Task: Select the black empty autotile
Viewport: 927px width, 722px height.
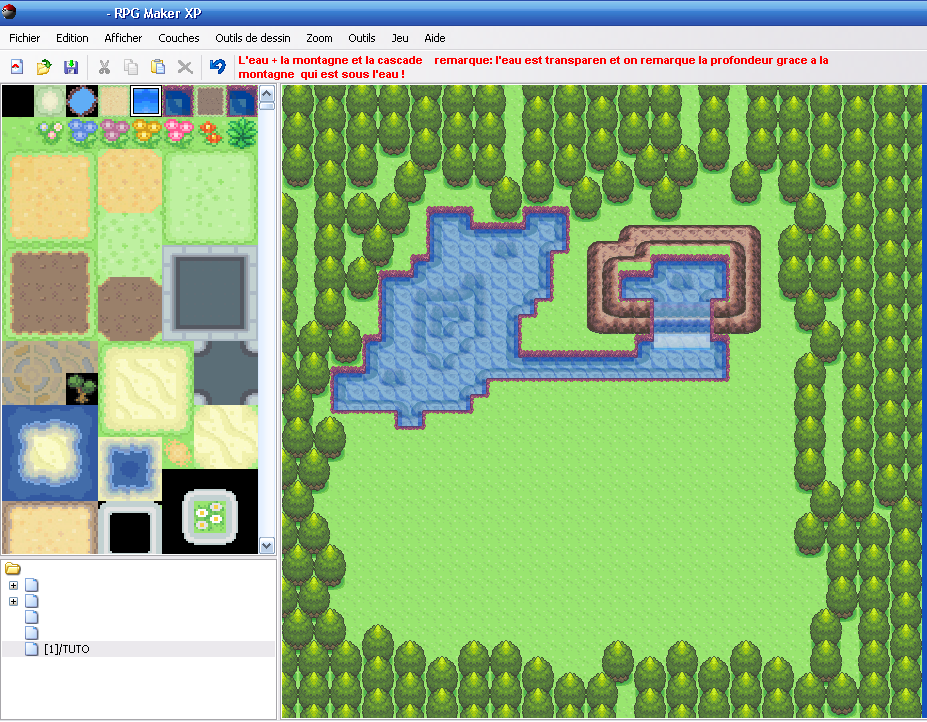Action: pyautogui.click(x=18, y=101)
